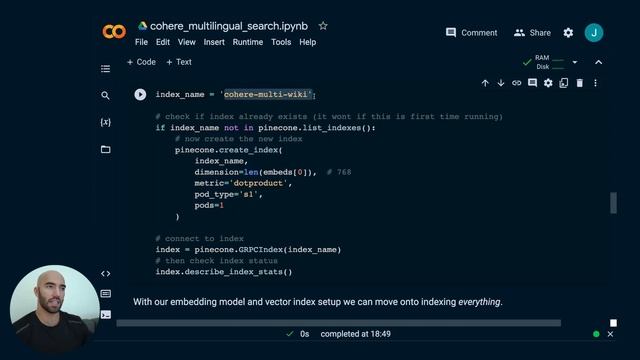Click the green connection status dot
Viewport: 640px width, 360px height.
(x=596, y=334)
